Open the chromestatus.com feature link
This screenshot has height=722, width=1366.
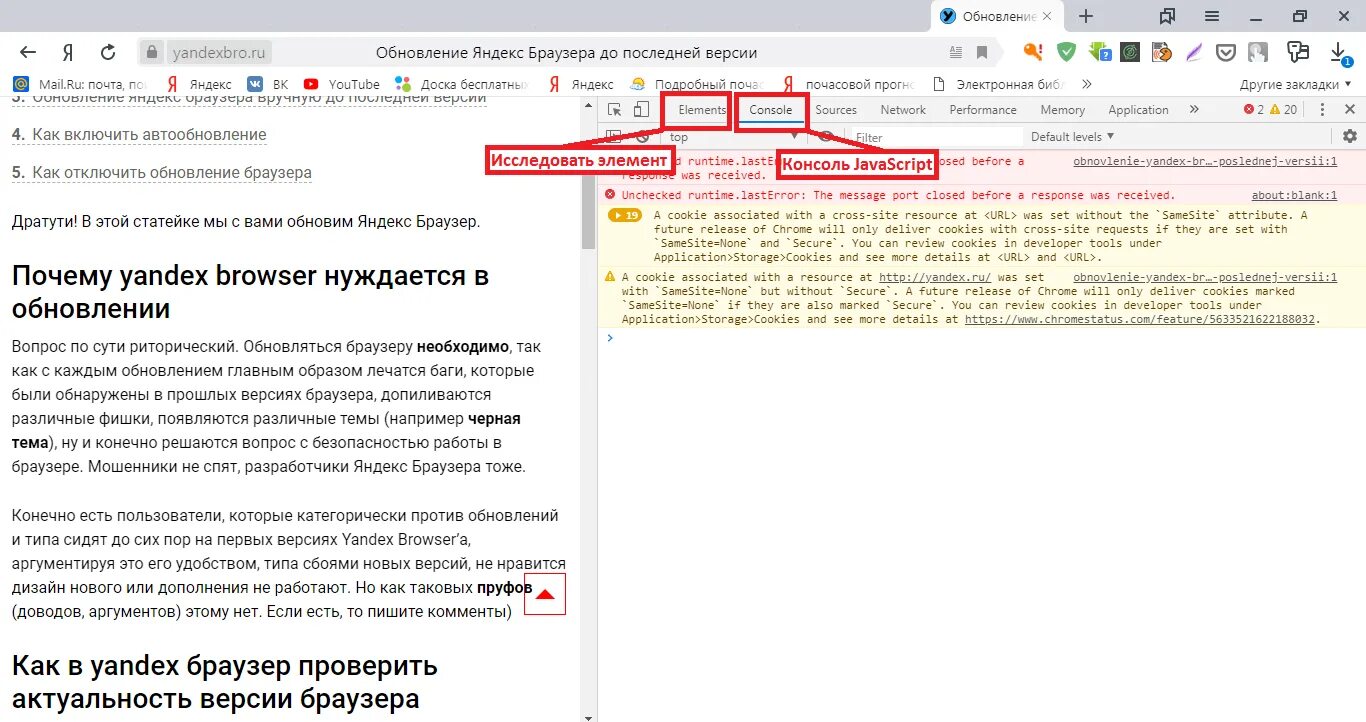(x=1140, y=319)
